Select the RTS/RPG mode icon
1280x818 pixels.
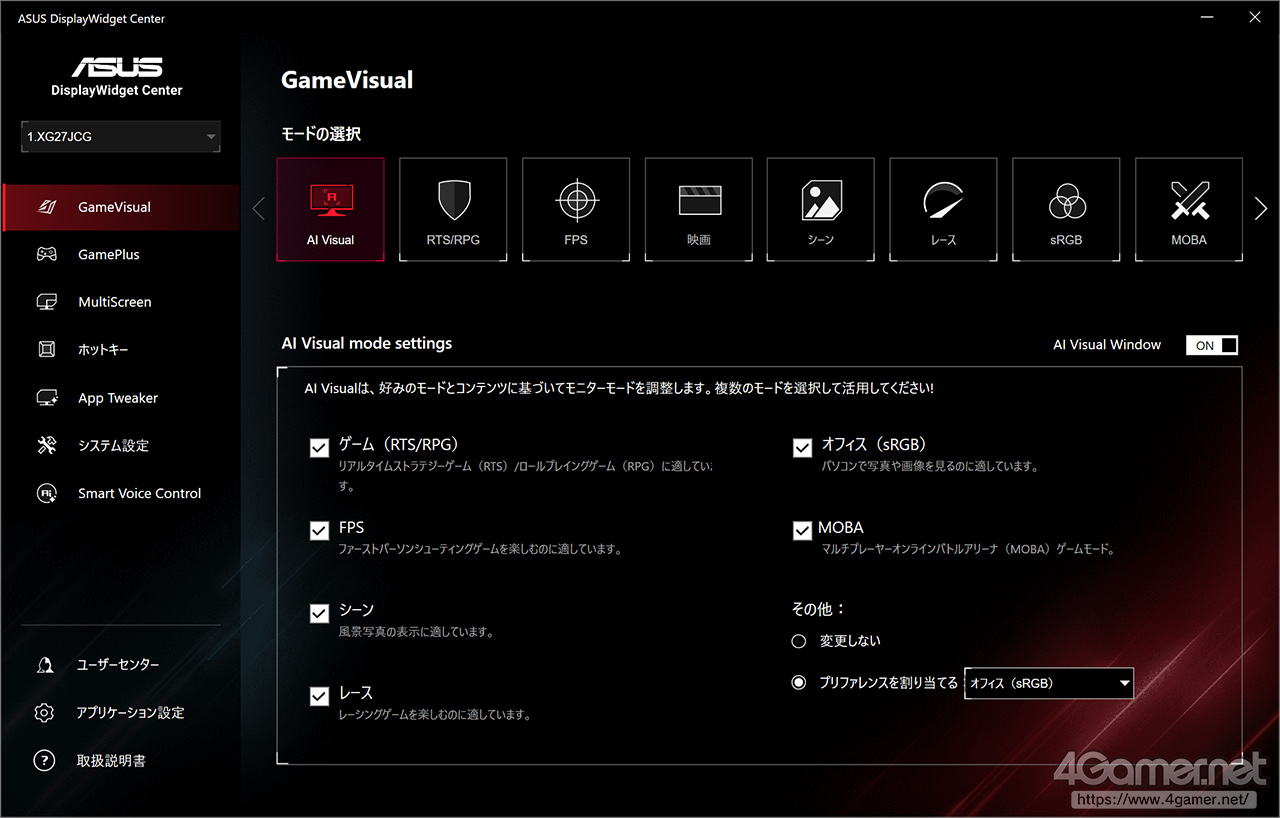click(x=453, y=209)
